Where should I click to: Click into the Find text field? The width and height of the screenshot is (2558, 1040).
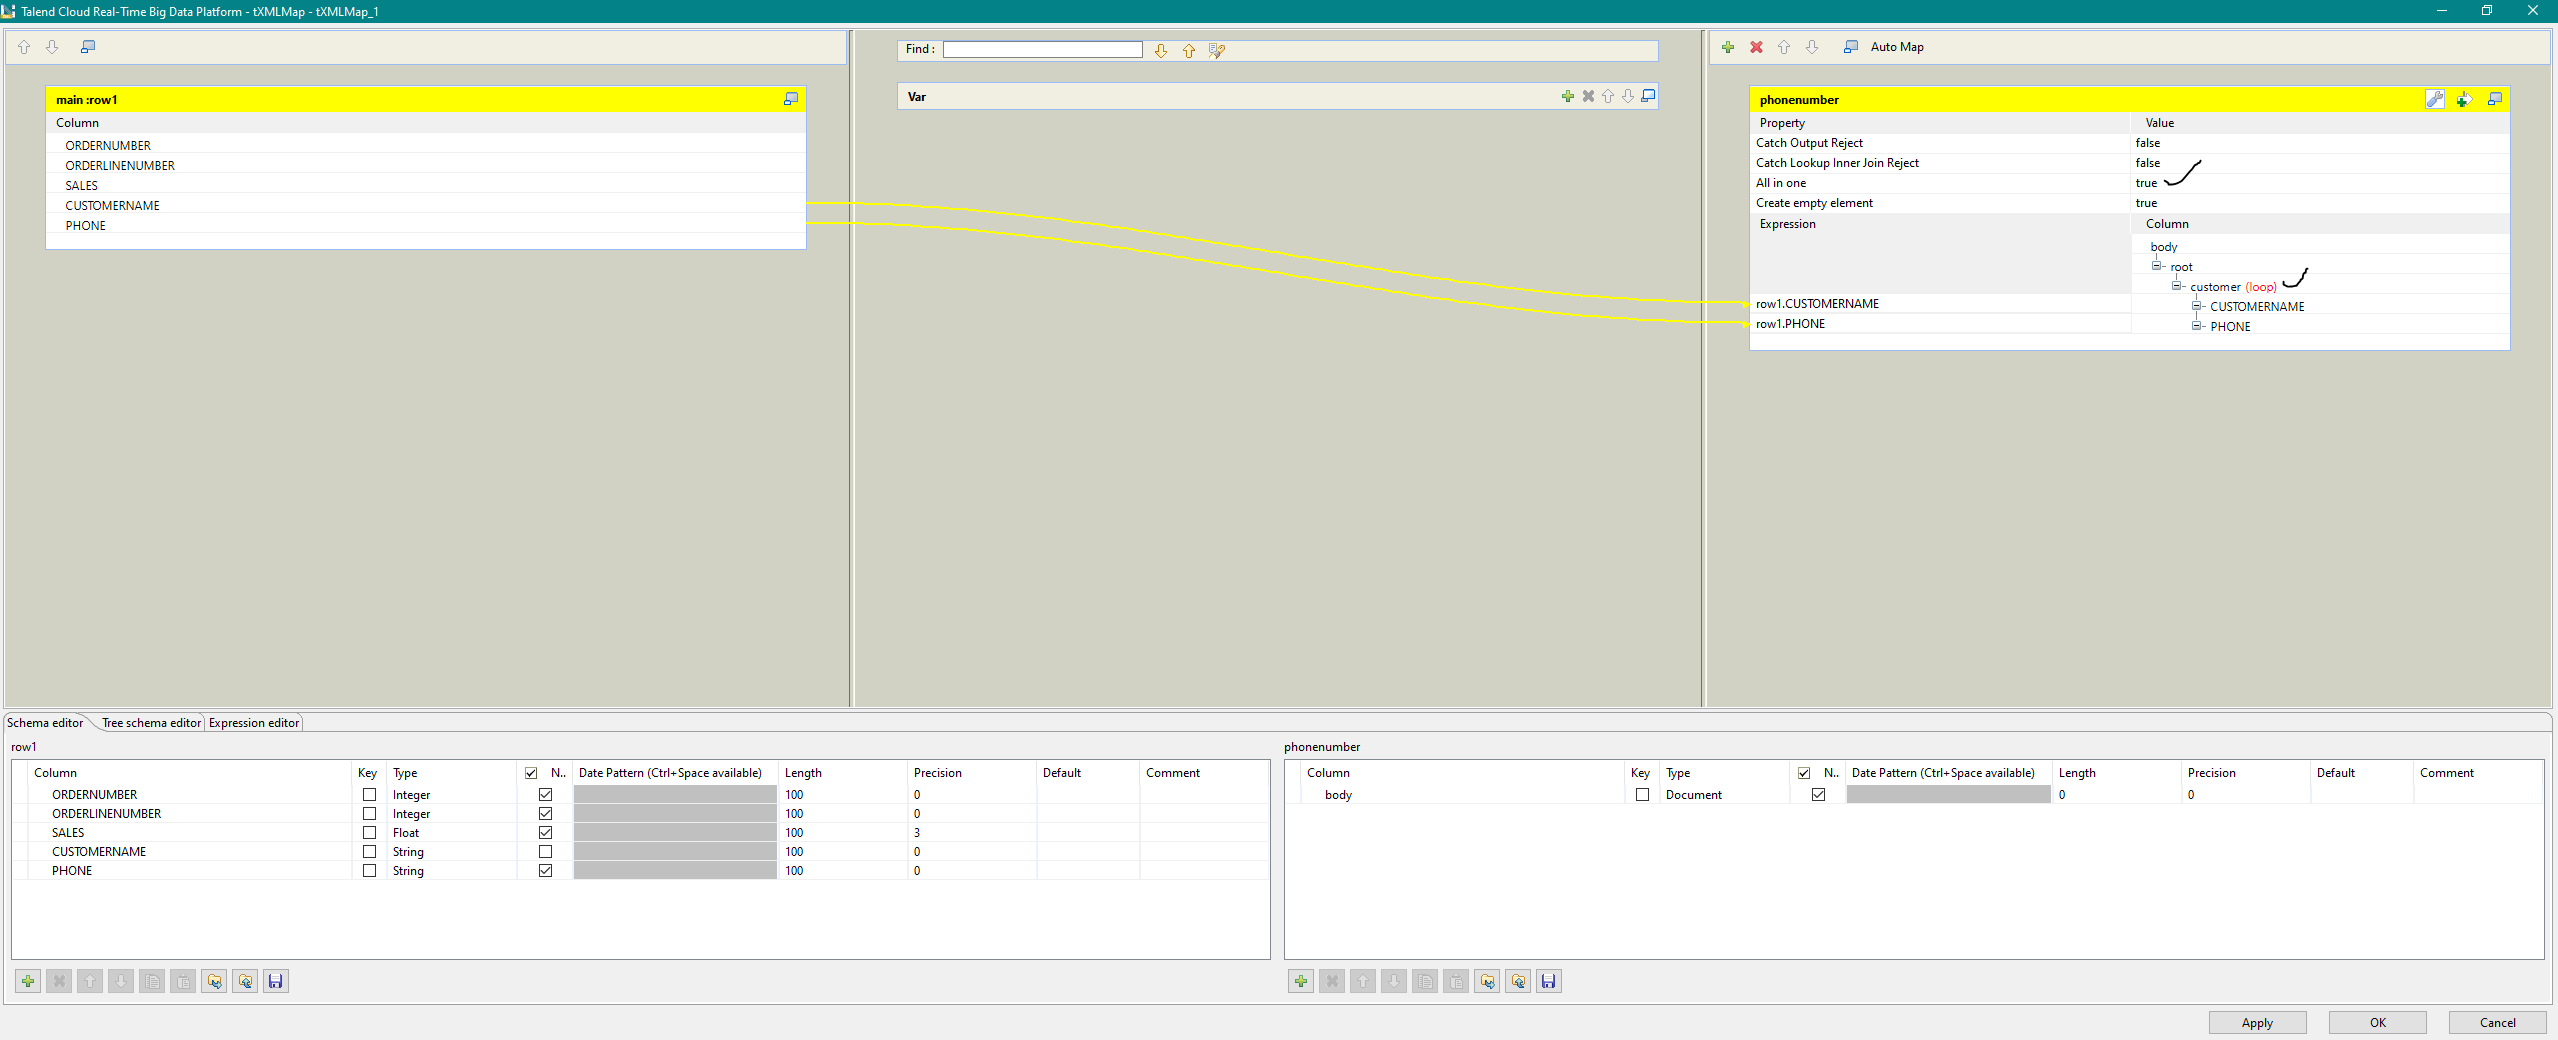click(x=1042, y=49)
